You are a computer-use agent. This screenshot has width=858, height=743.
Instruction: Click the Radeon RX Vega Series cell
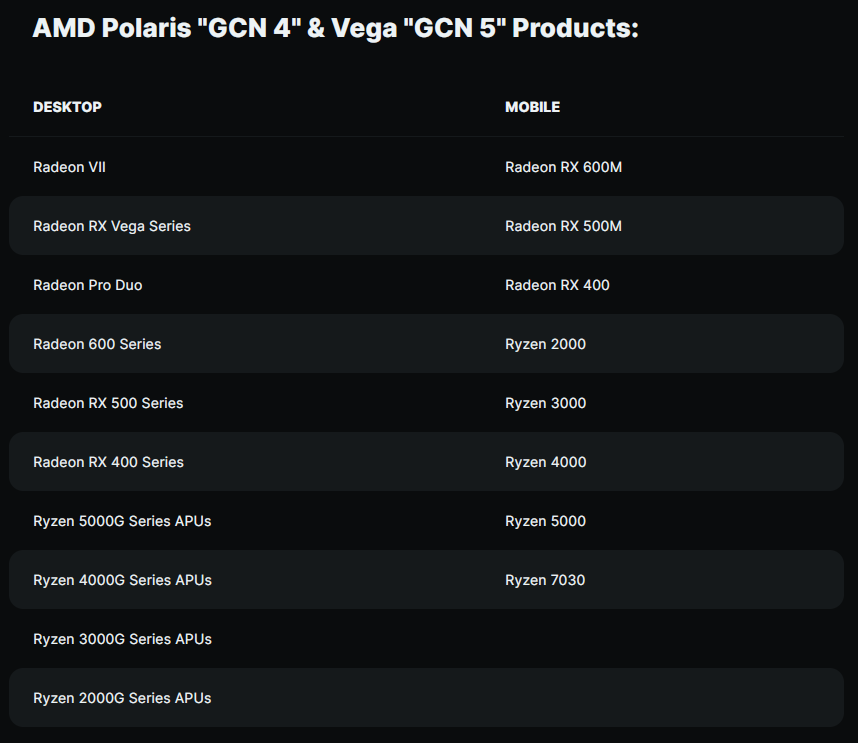(112, 226)
